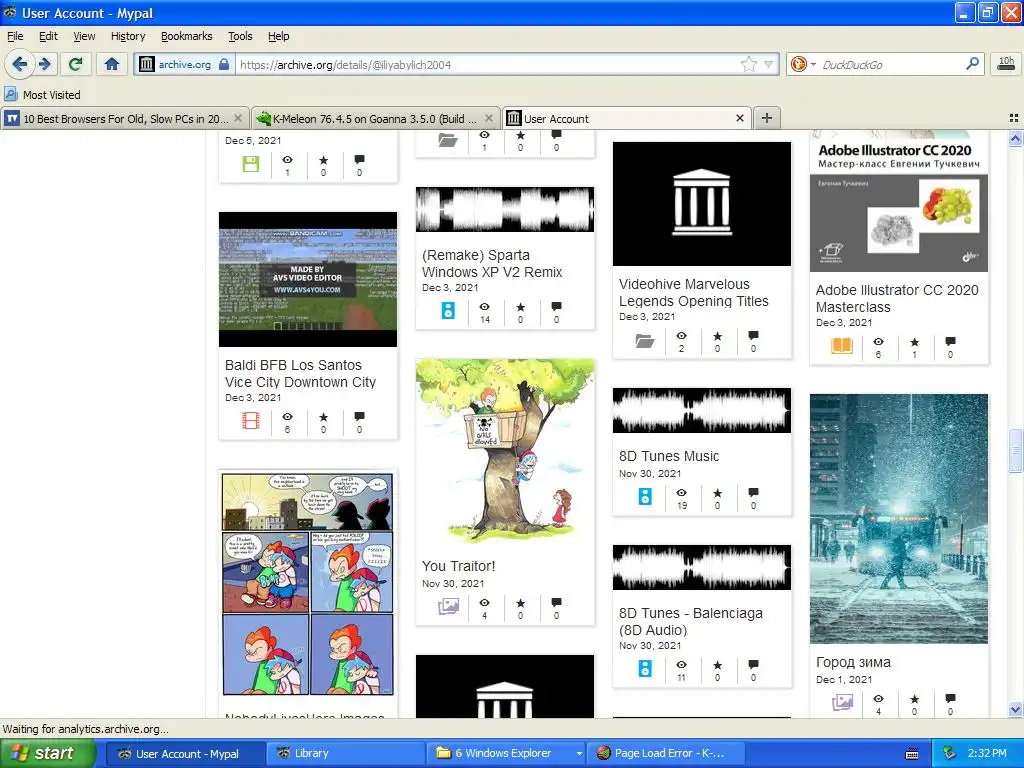1024x768 pixels.
Task: Open the History menu
Action: pos(128,37)
